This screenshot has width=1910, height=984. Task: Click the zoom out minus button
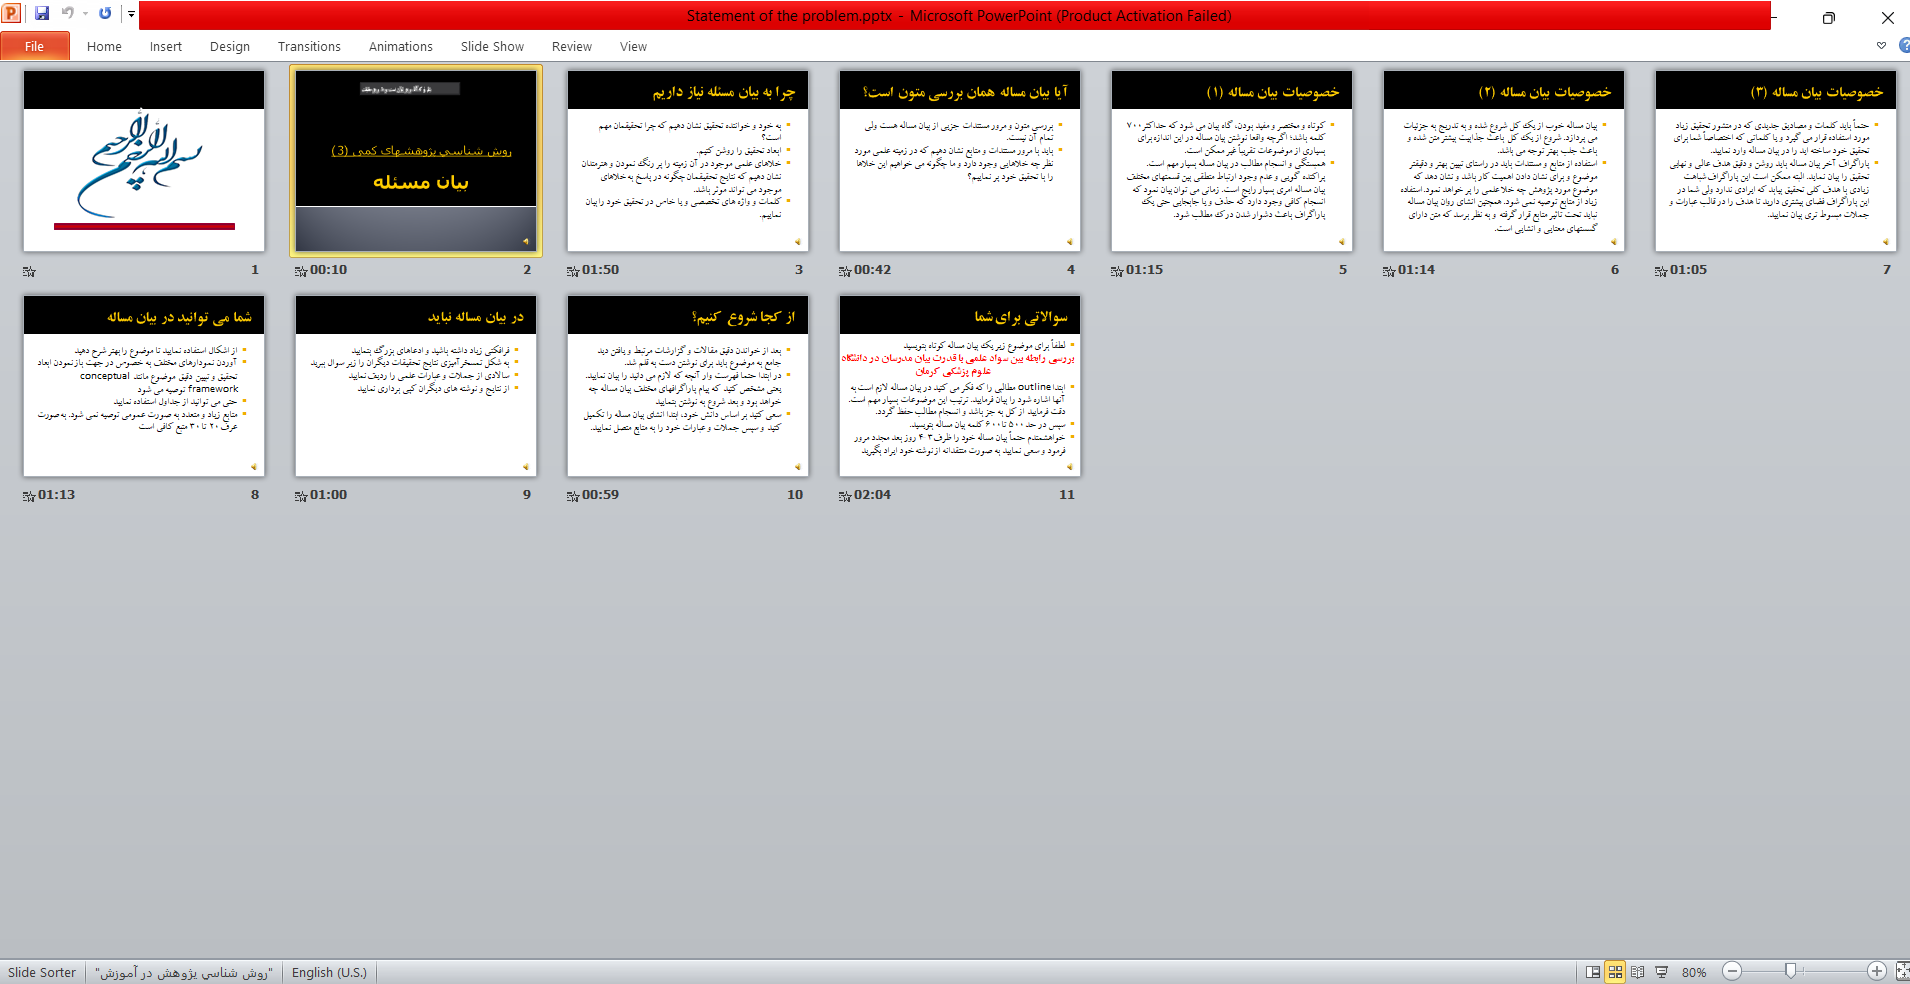pyautogui.click(x=1733, y=971)
